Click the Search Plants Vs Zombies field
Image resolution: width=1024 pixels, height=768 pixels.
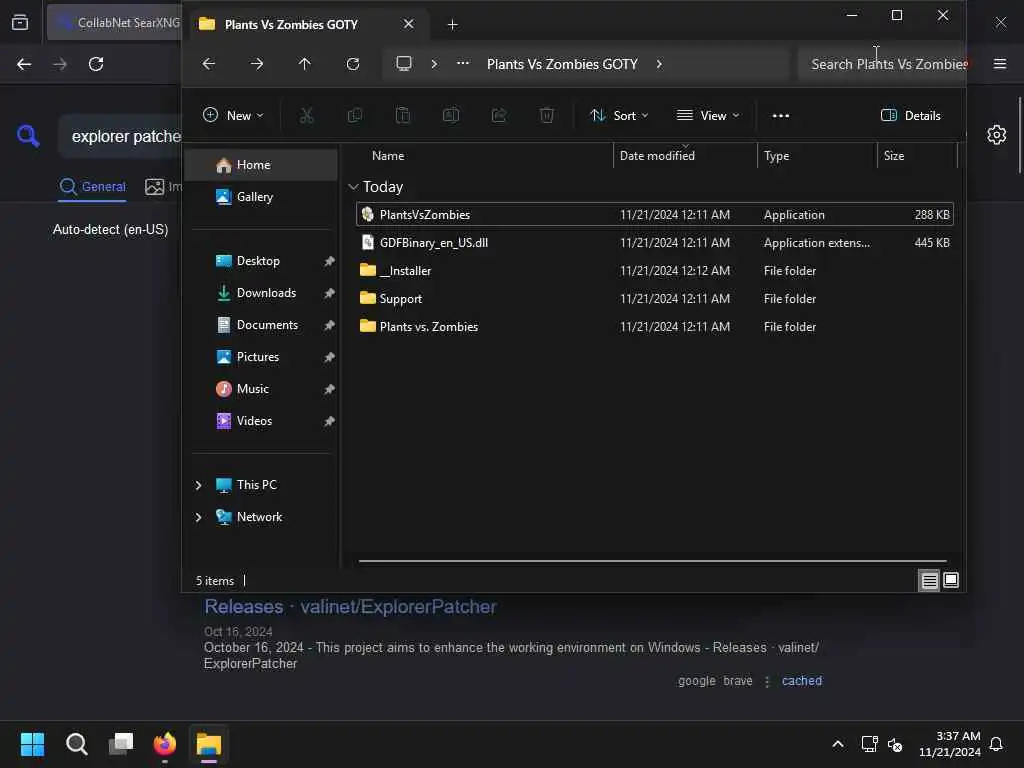882,64
